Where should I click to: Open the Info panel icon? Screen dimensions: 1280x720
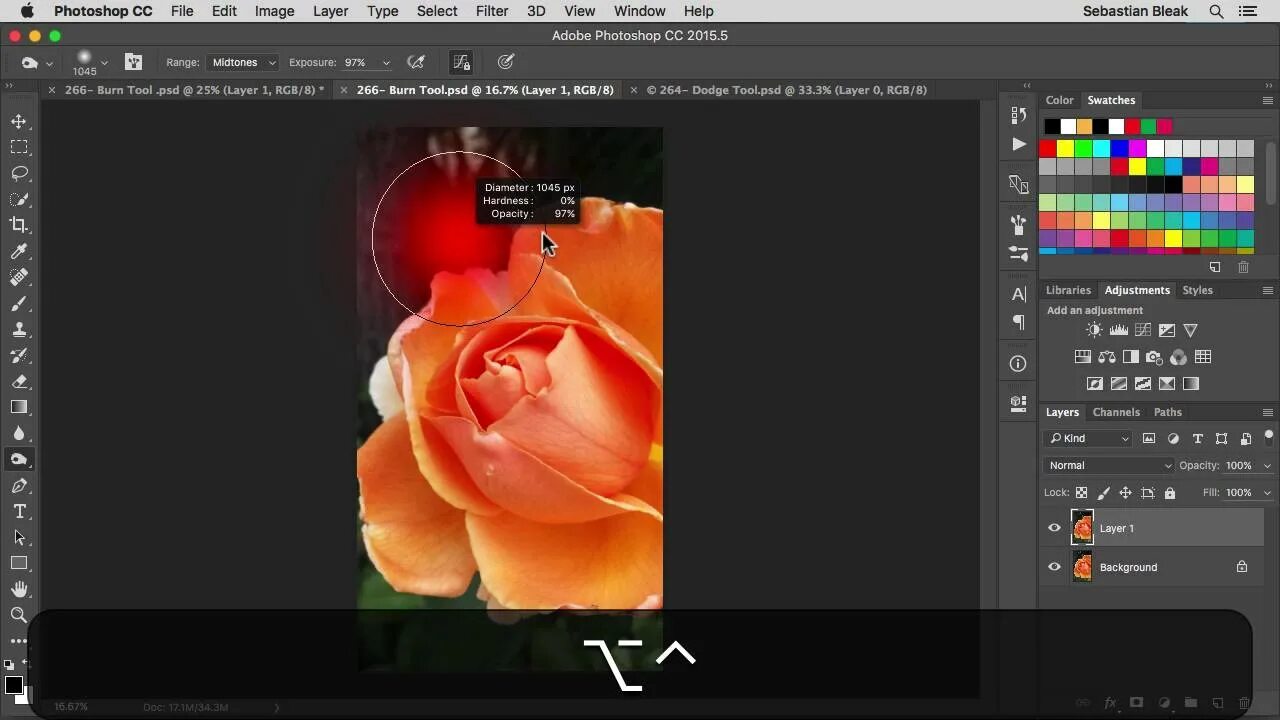pyautogui.click(x=1019, y=364)
